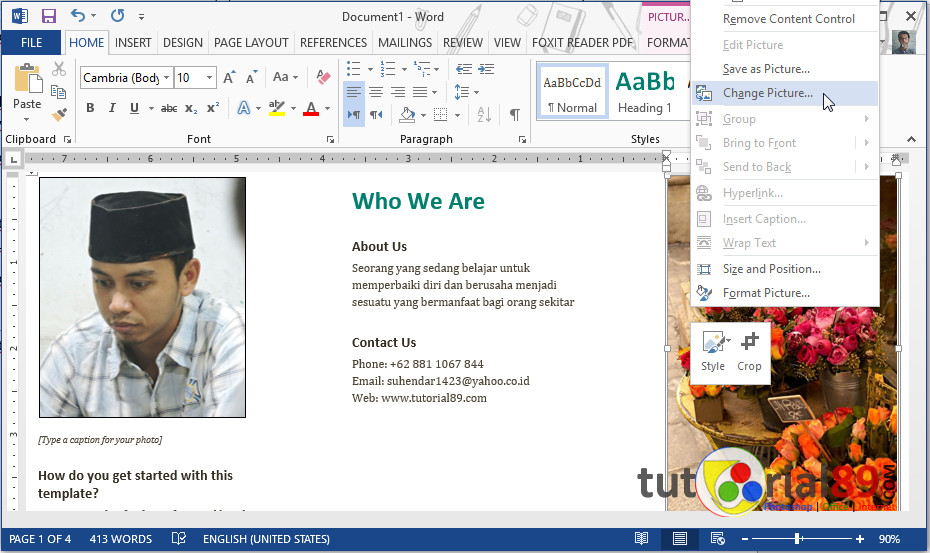This screenshot has height=553, width=930.
Task: Click the Decrease Indent icon
Action: point(464,69)
